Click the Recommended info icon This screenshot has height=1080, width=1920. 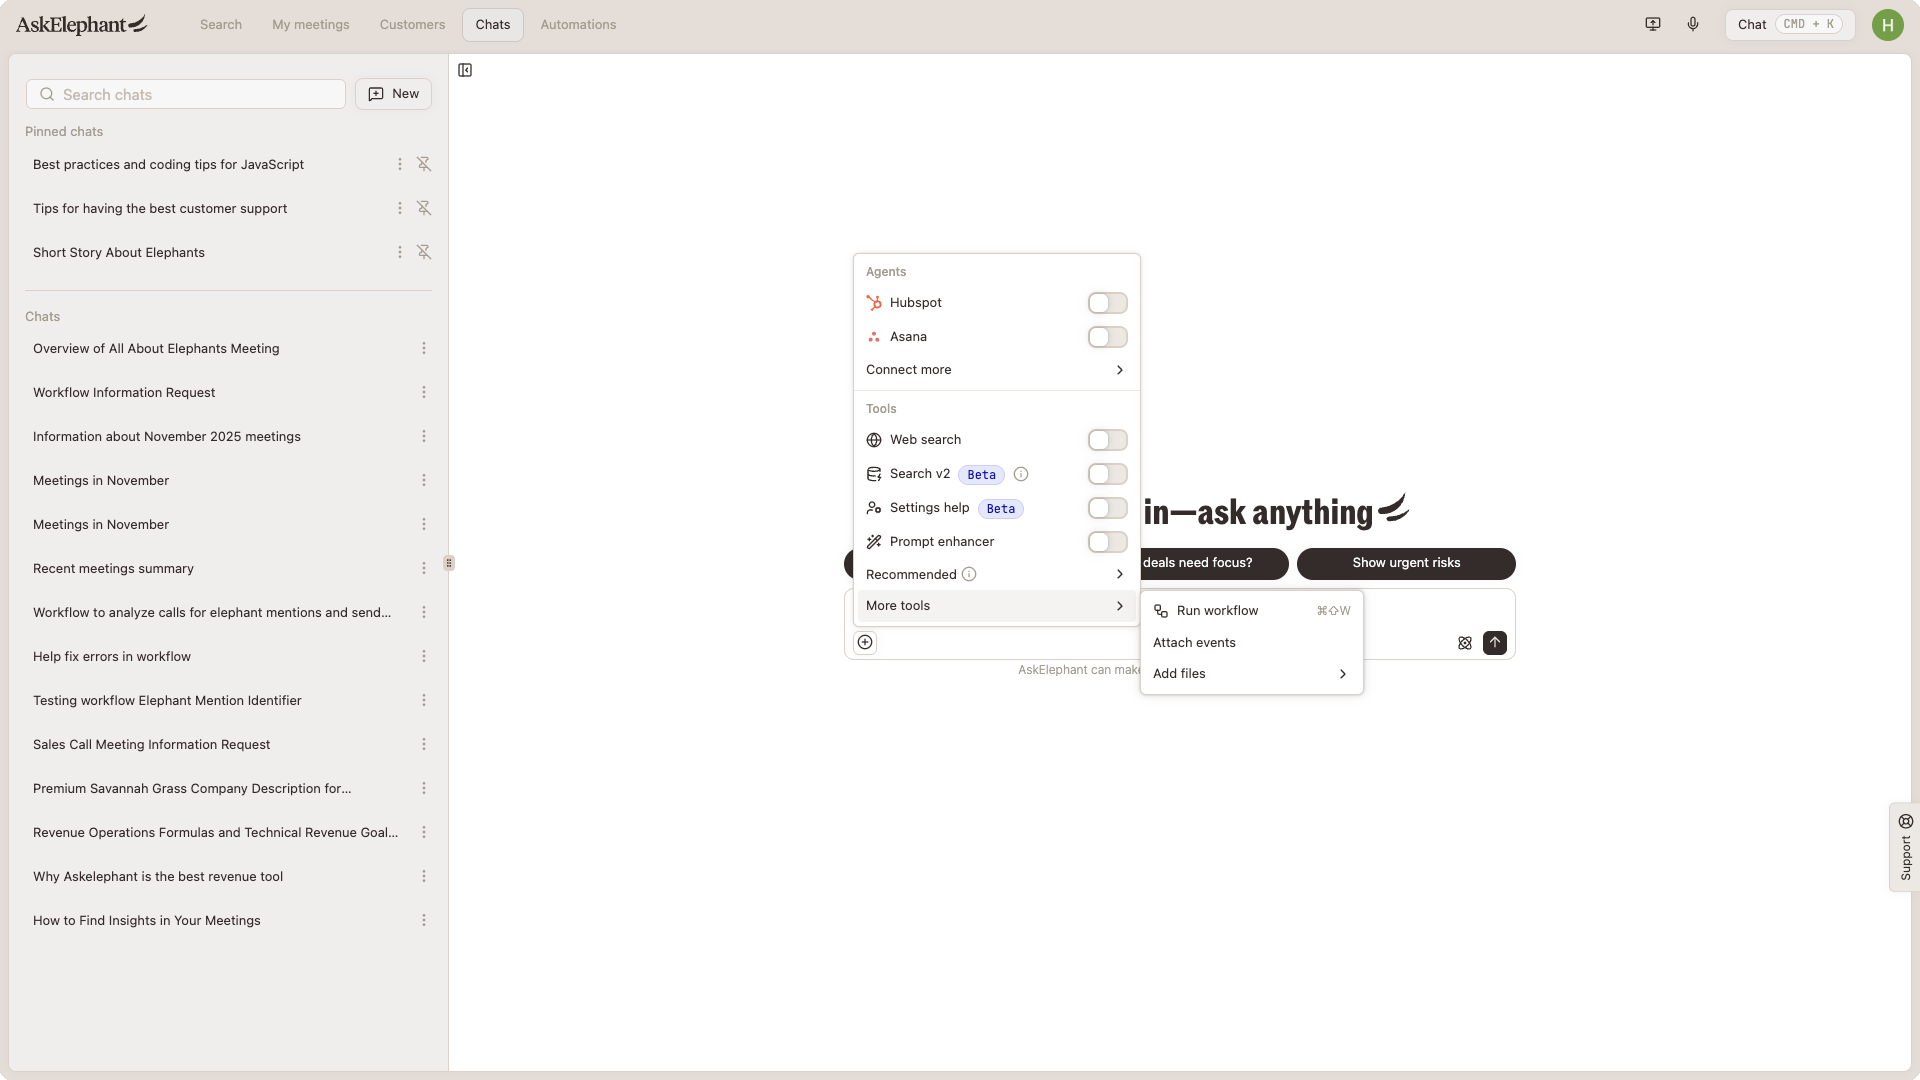coord(969,574)
